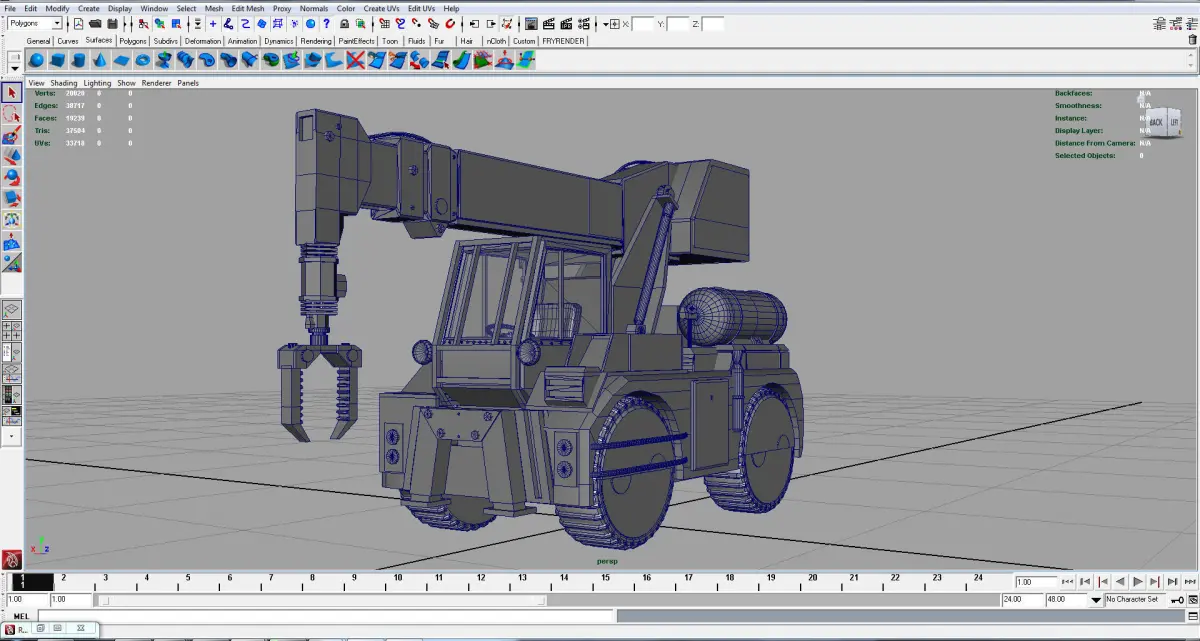This screenshot has height=641, width=1200.
Task: Switch to single perspective pane layout
Action: tap(12, 311)
